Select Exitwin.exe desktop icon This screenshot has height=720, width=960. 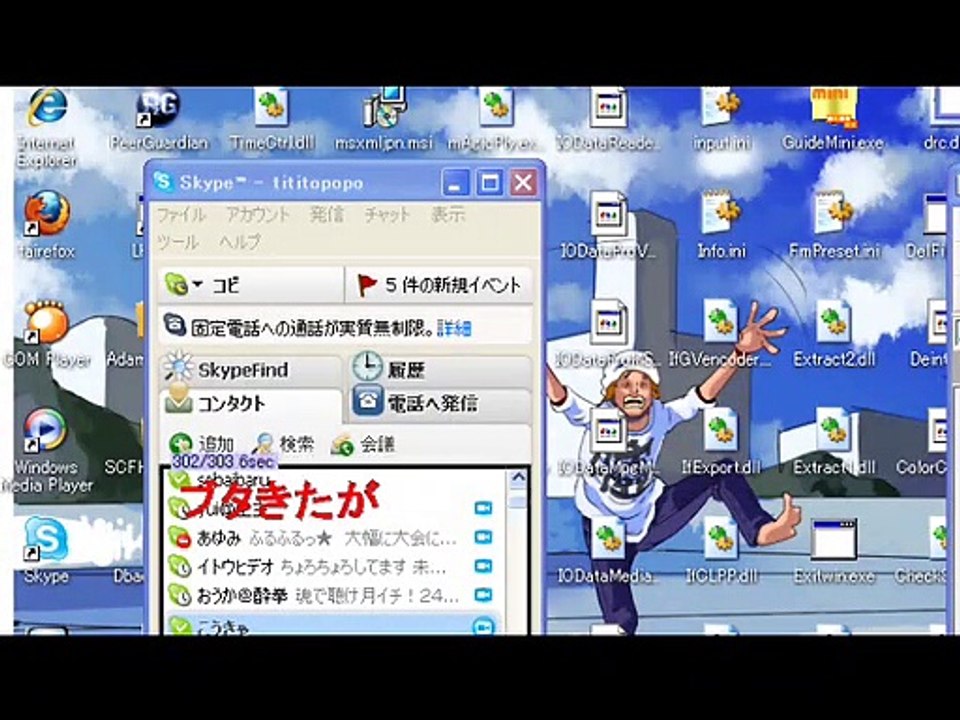834,539
